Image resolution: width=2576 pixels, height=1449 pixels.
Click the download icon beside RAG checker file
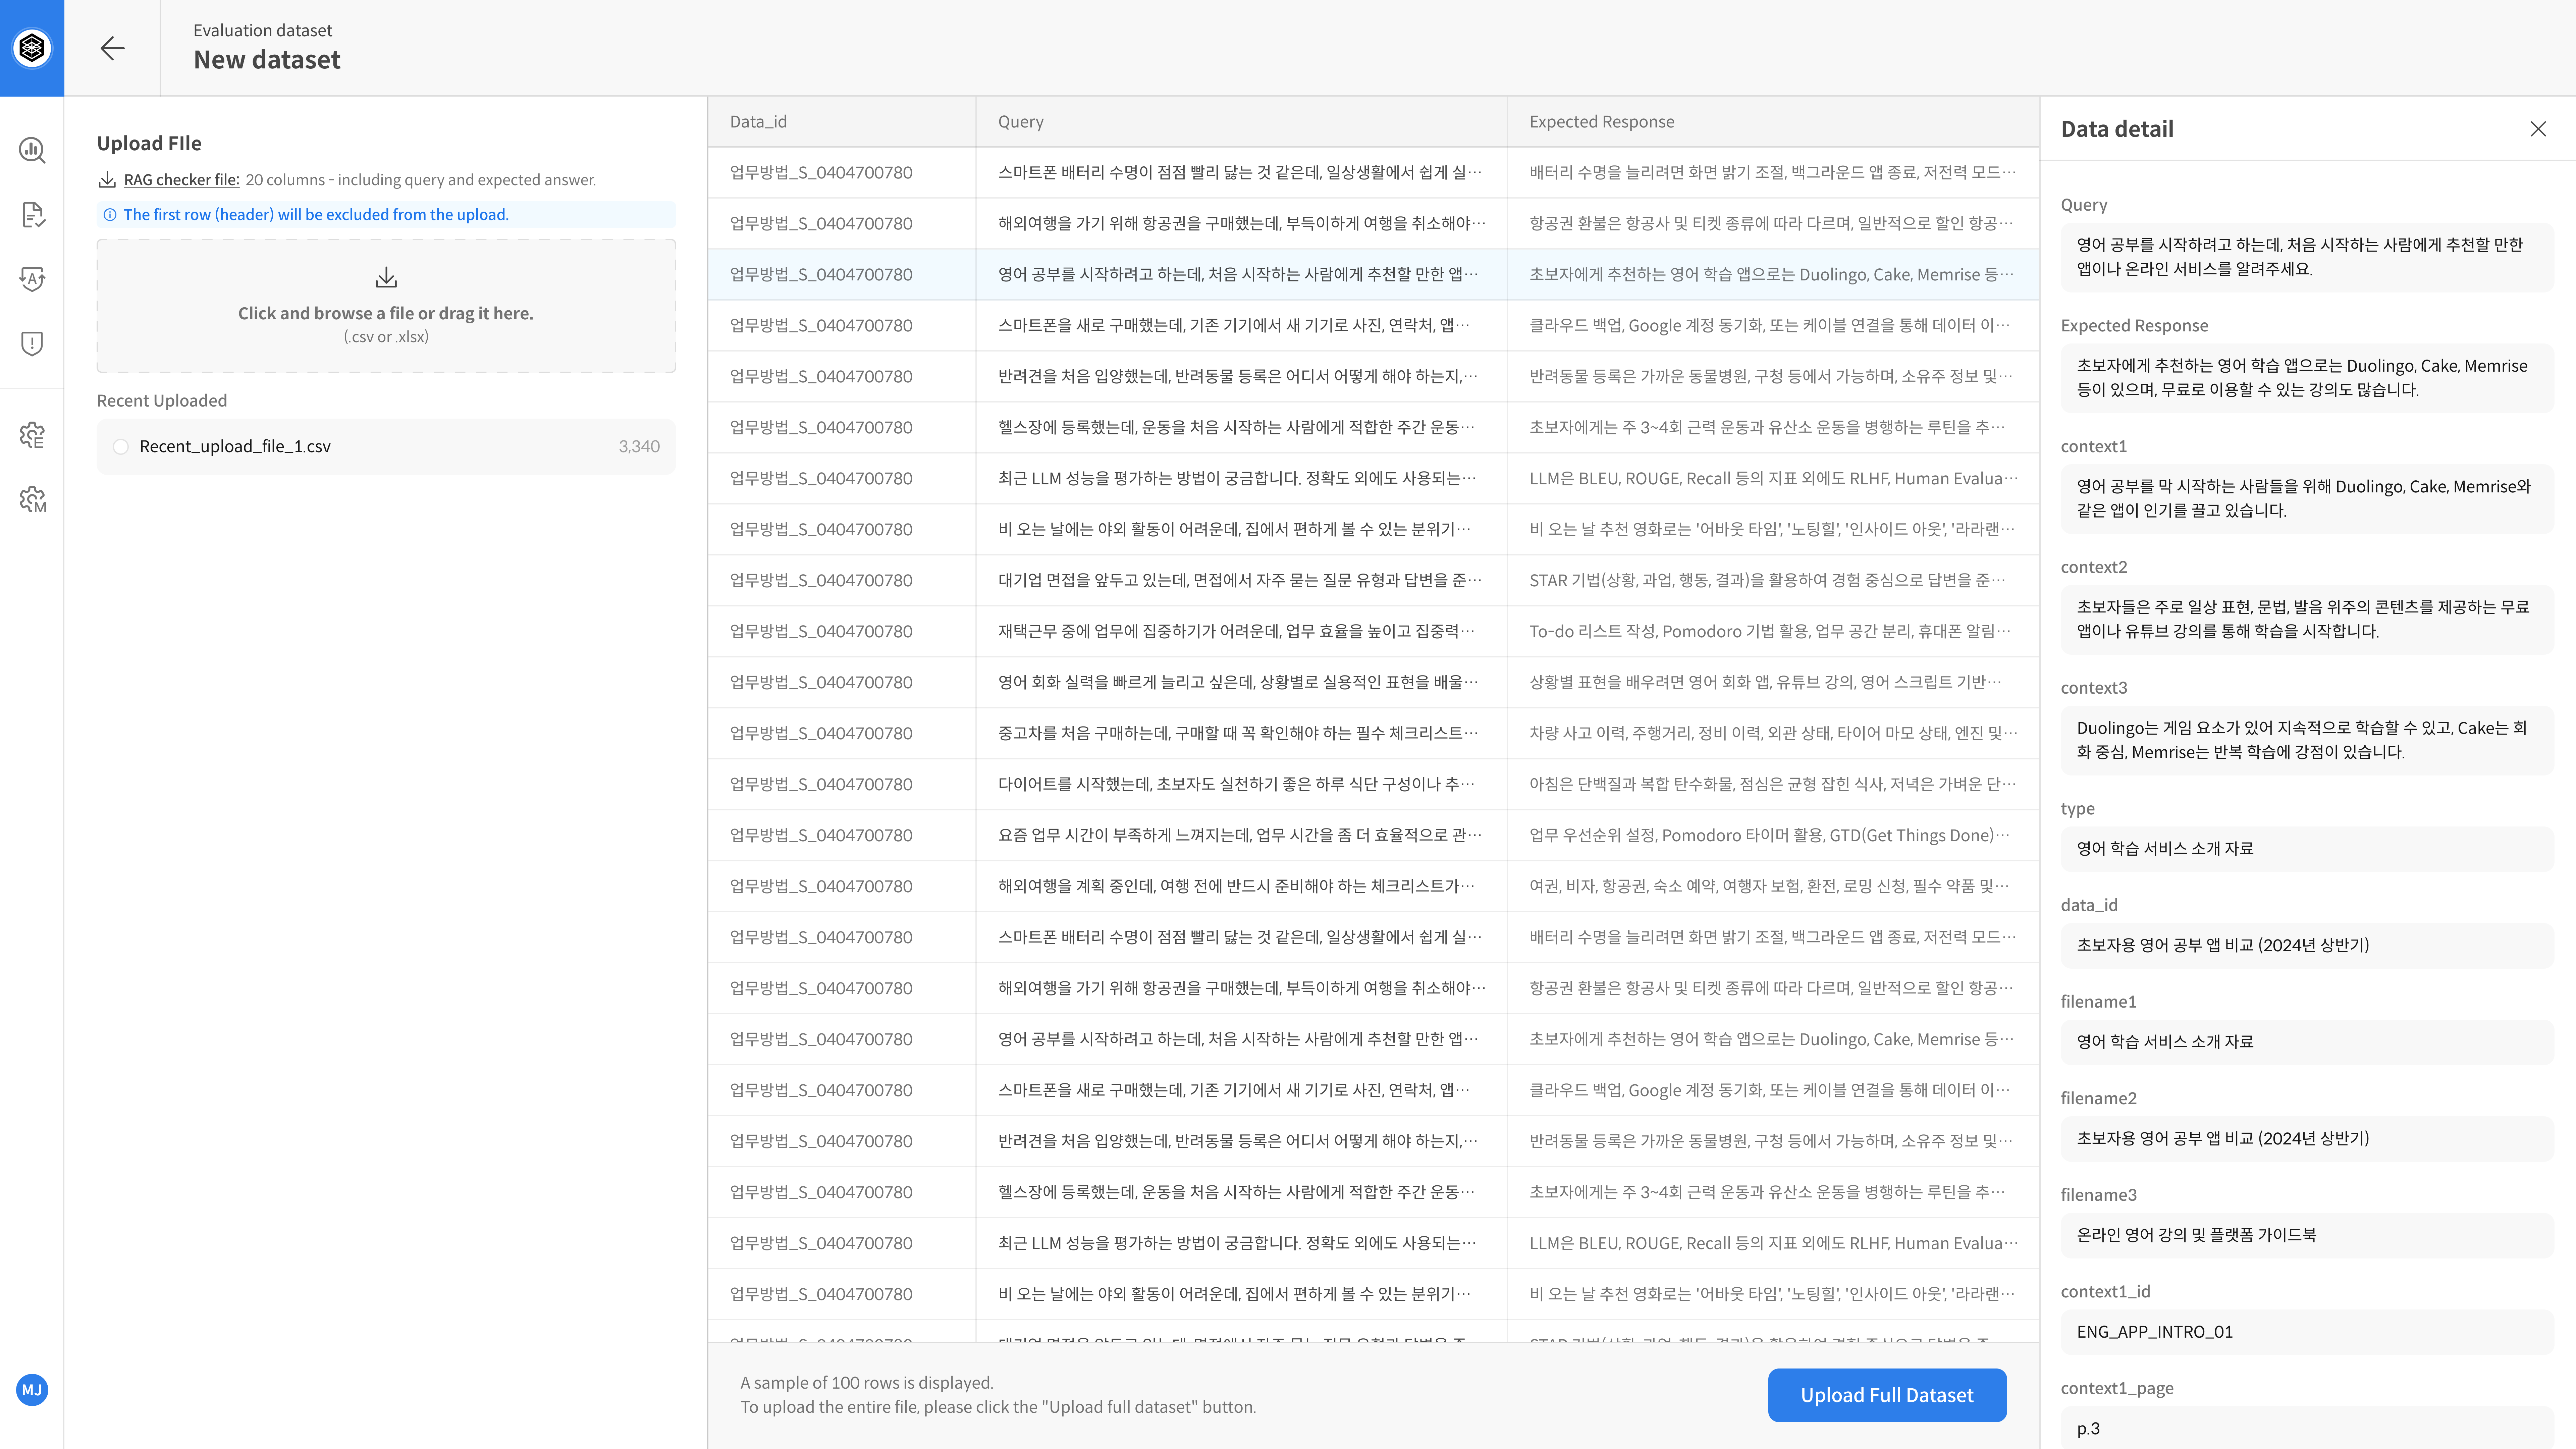(107, 180)
